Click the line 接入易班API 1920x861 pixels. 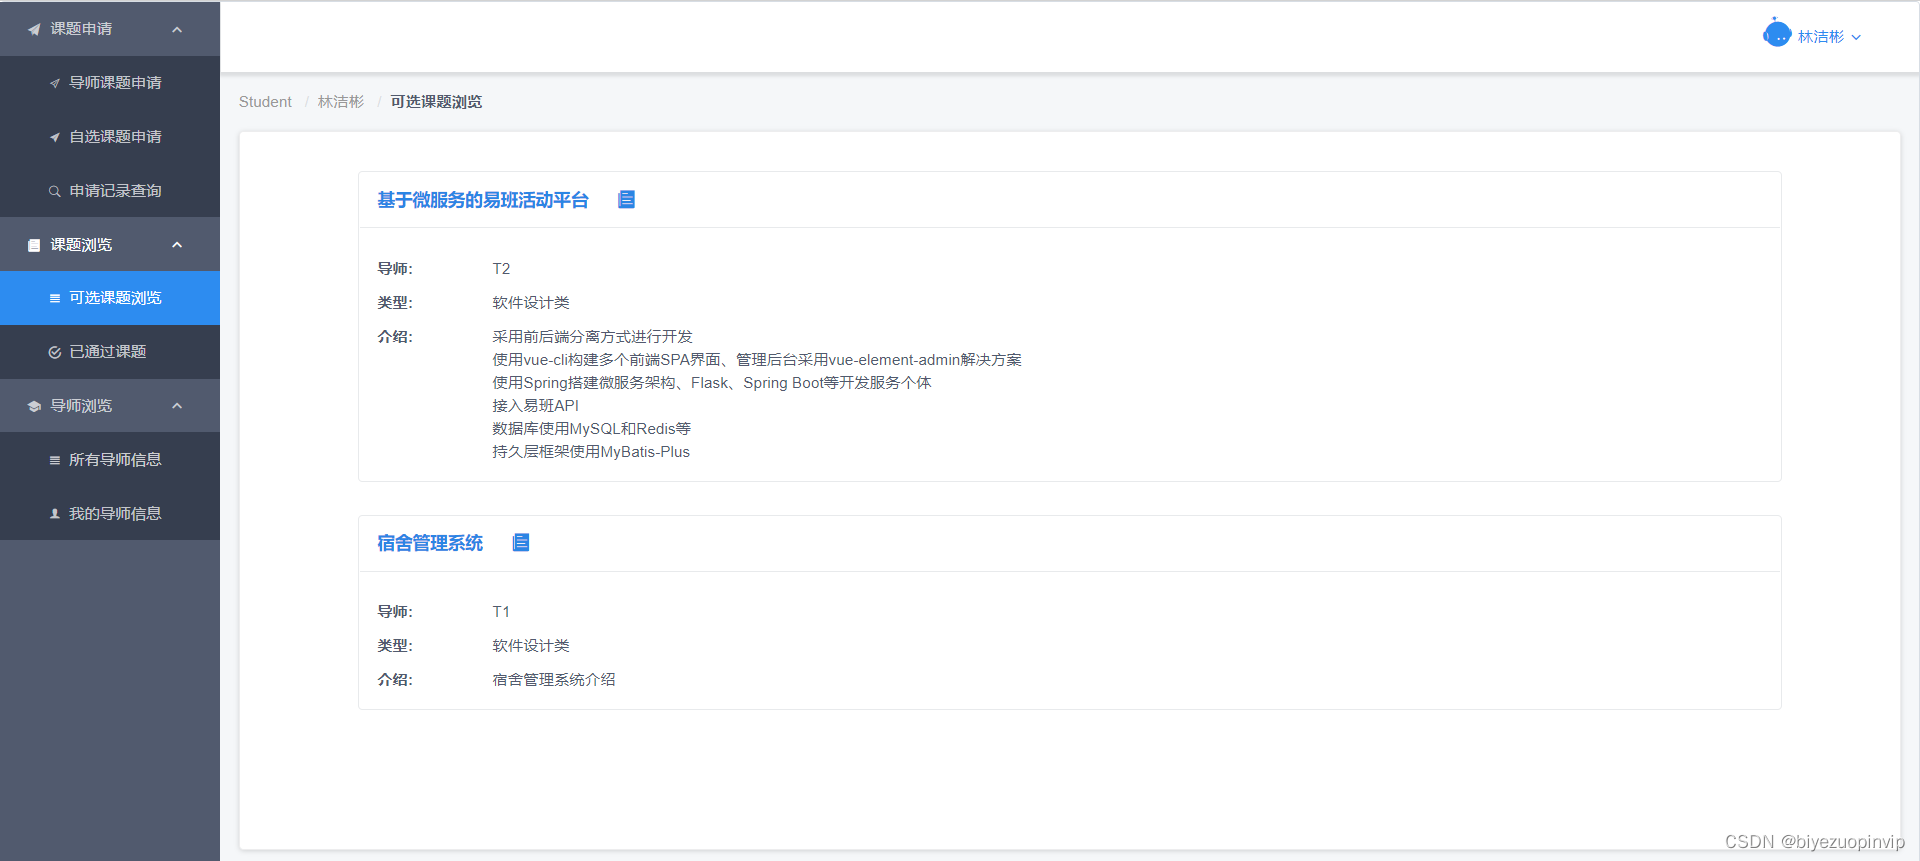click(535, 406)
